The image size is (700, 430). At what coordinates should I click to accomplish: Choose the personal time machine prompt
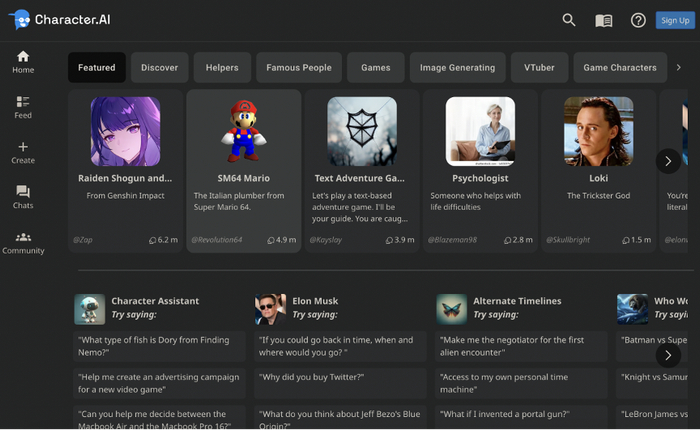(521, 383)
